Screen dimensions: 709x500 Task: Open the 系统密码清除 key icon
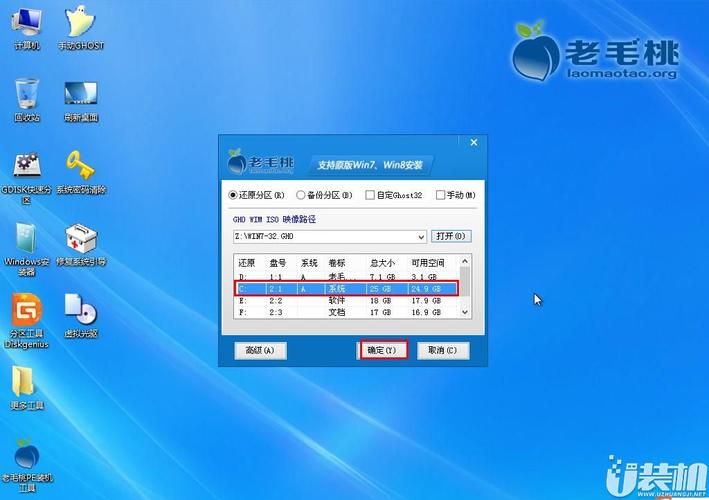pos(80,172)
